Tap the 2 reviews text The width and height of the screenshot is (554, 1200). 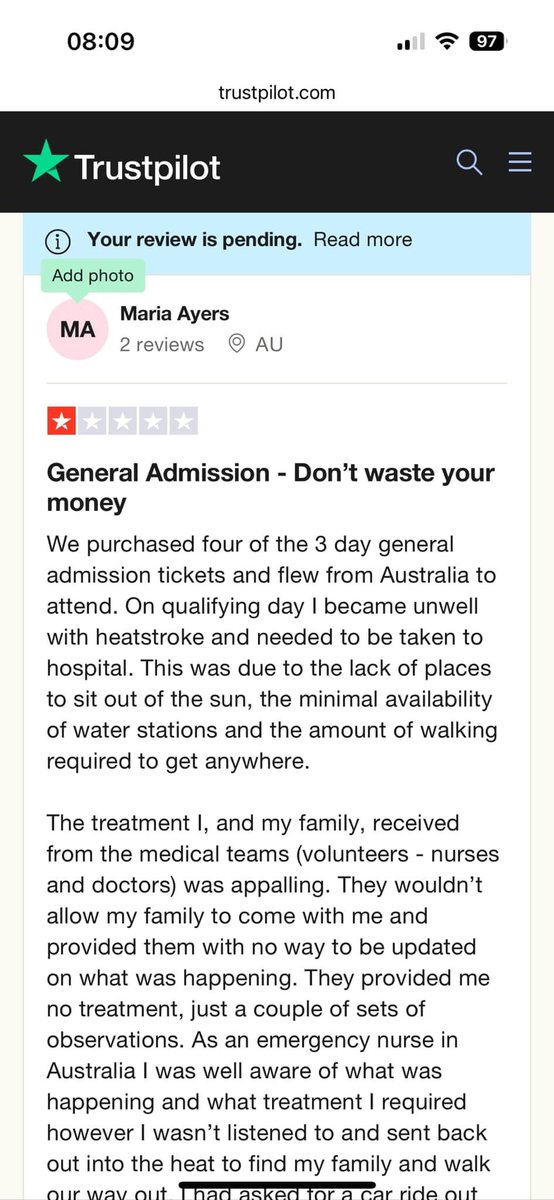click(162, 344)
